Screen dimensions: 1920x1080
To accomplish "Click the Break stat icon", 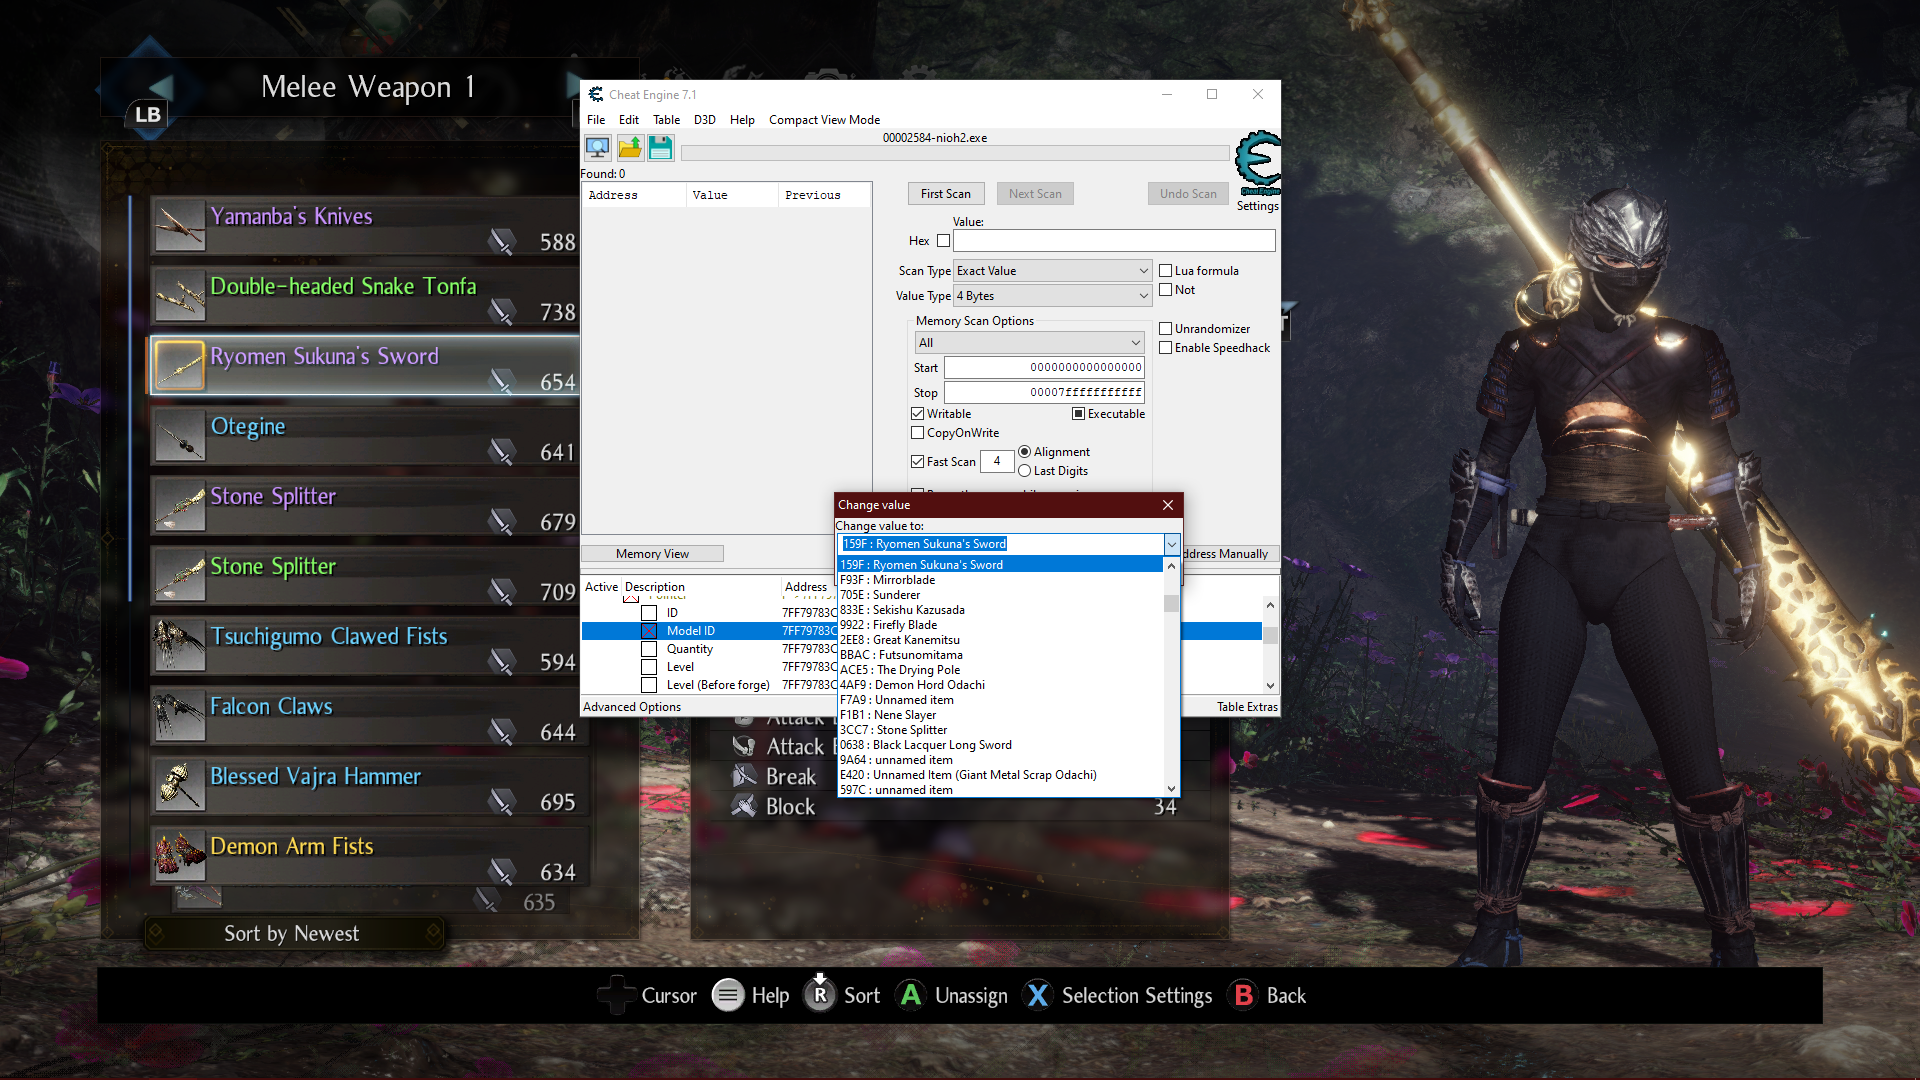I will (x=743, y=777).
